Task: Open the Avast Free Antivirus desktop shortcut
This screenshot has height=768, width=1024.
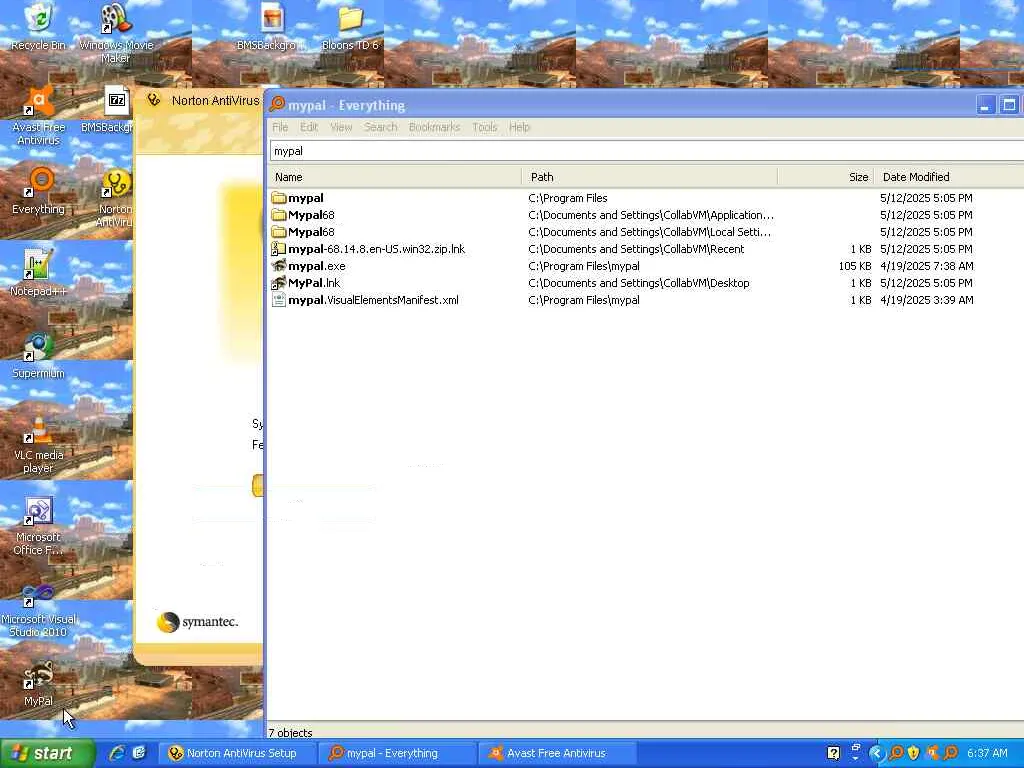Action: coord(39,116)
